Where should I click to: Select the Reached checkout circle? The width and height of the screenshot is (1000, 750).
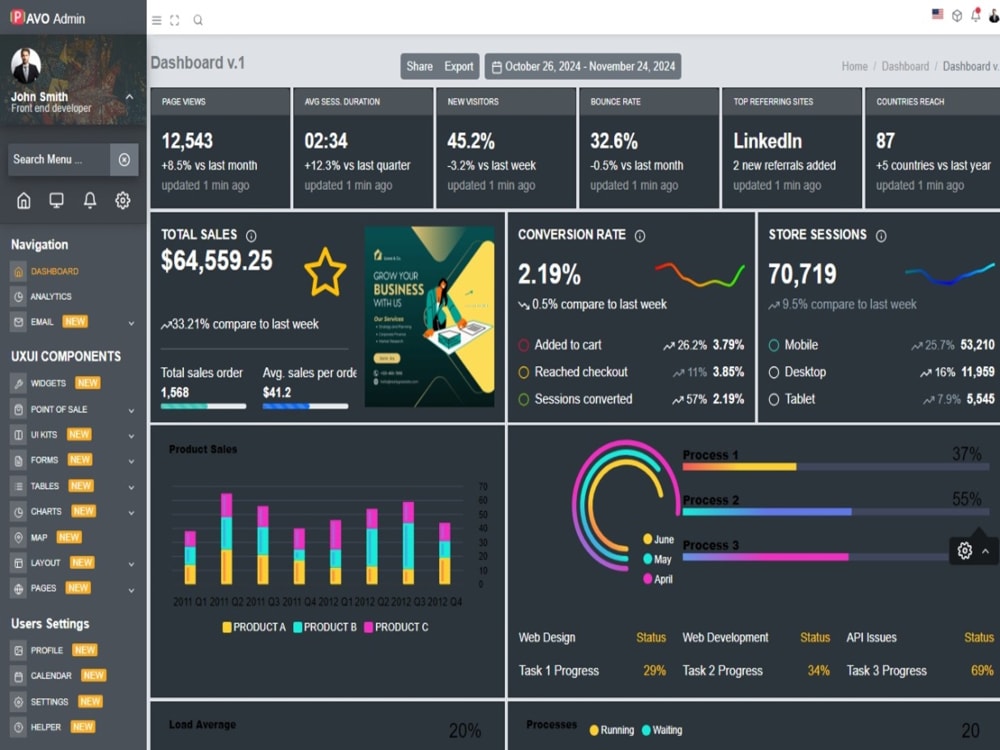524,372
